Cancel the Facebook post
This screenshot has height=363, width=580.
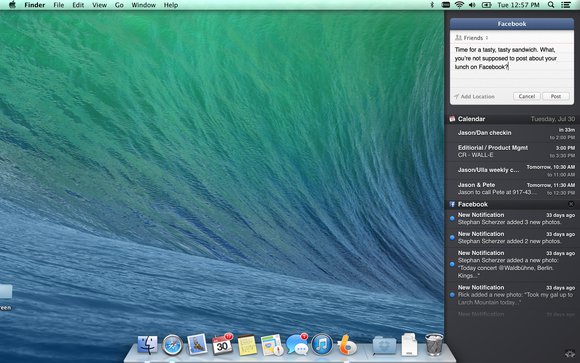point(527,96)
